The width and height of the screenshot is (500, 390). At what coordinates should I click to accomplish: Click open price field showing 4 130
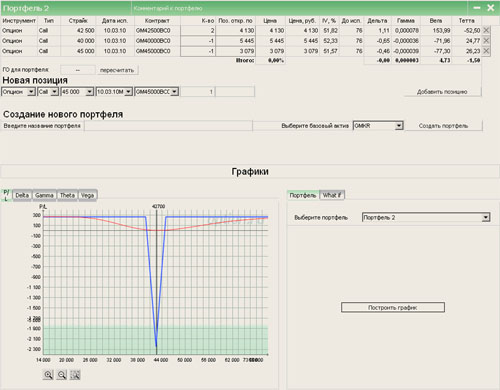click(236, 31)
